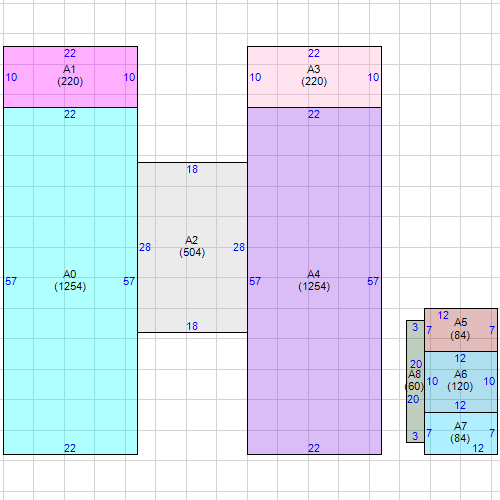500x500 pixels.
Task: Click the upper '20' height label of A8
Action: click(x=416, y=364)
